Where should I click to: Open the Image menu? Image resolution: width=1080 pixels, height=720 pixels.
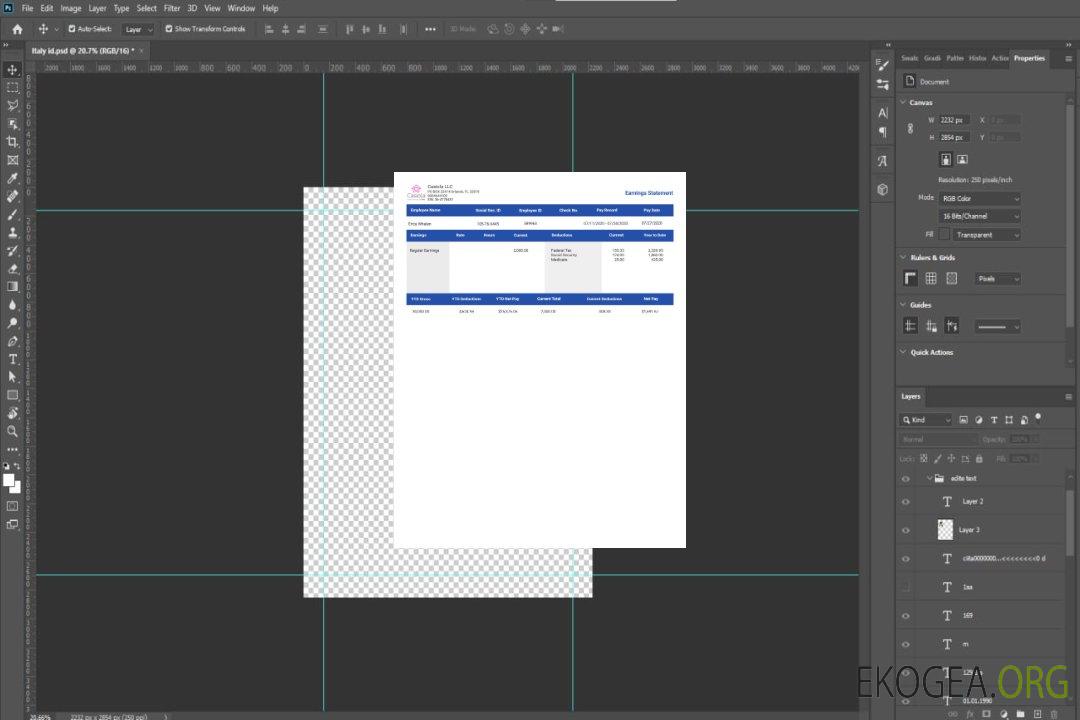pyautogui.click(x=70, y=8)
